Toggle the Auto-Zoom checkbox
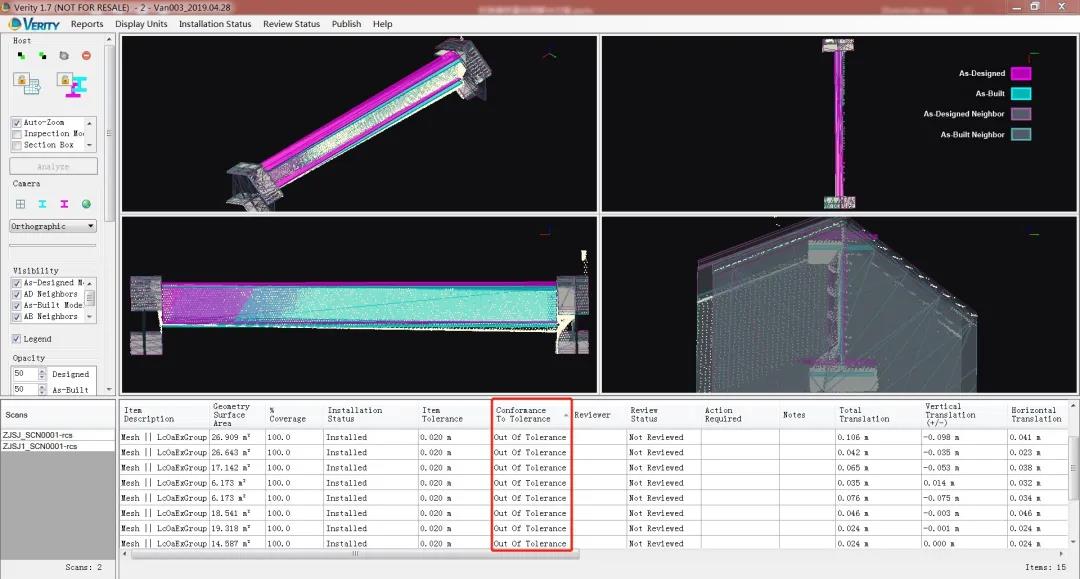 tap(17, 123)
